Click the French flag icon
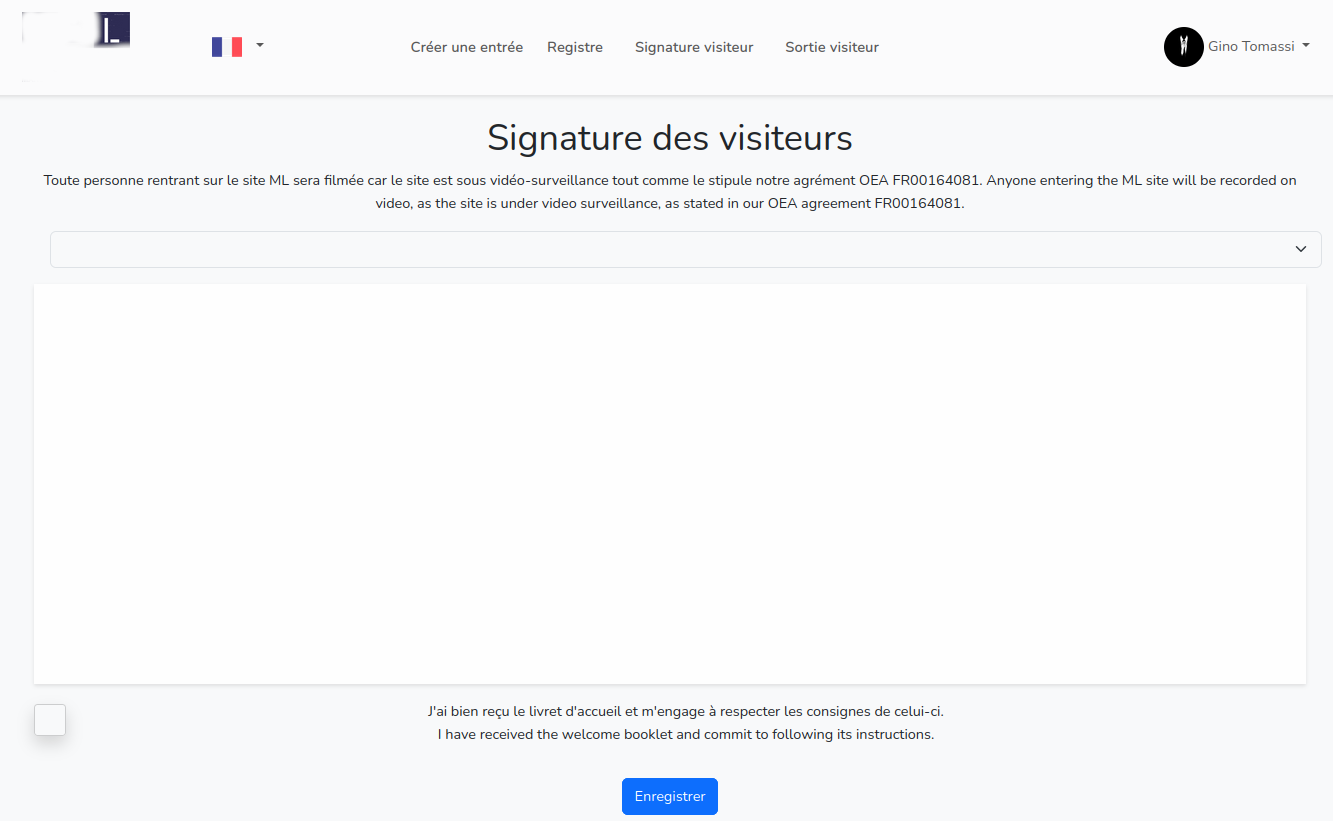 pos(227,45)
